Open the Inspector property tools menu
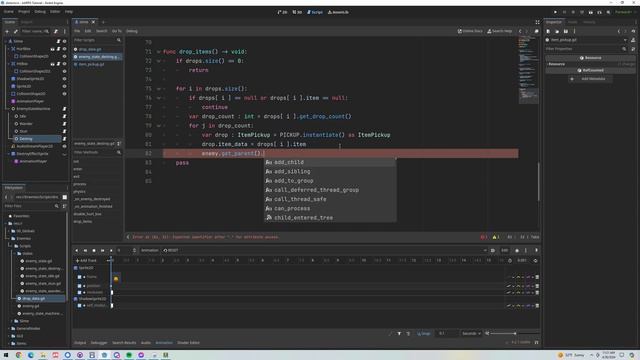The image size is (640, 360). [x=633, y=49]
